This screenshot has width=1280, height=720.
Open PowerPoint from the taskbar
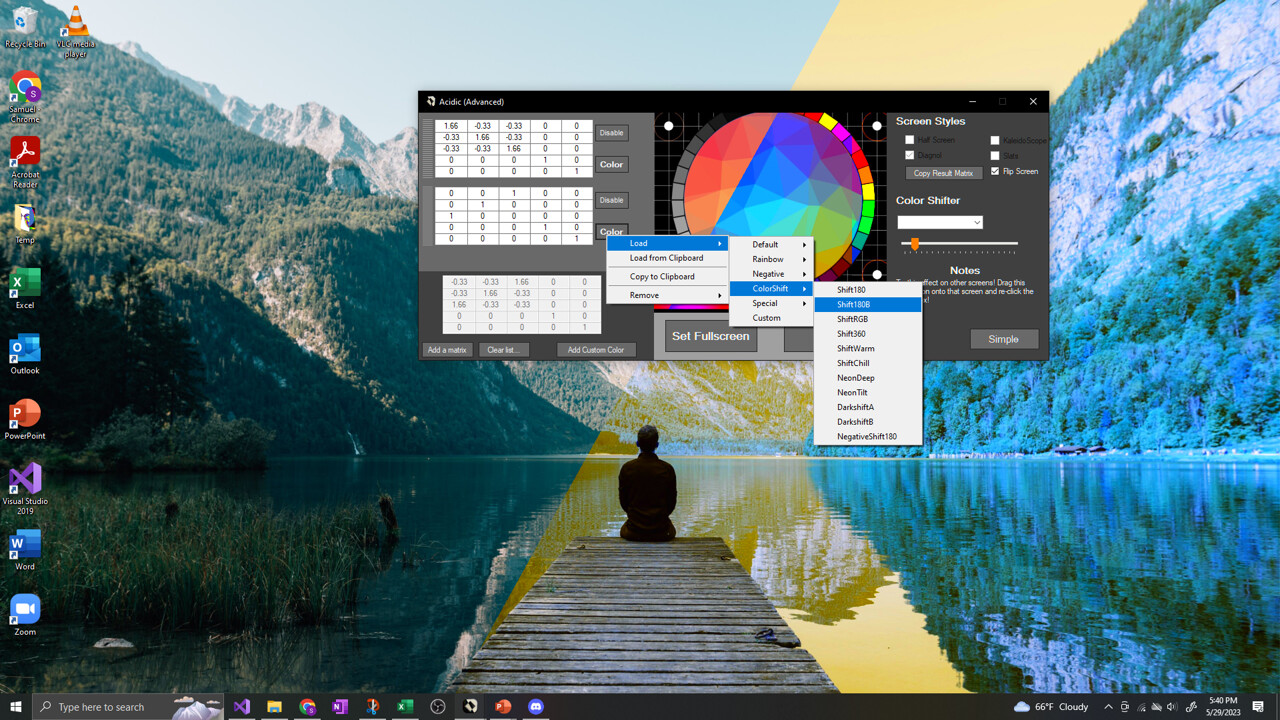503,707
